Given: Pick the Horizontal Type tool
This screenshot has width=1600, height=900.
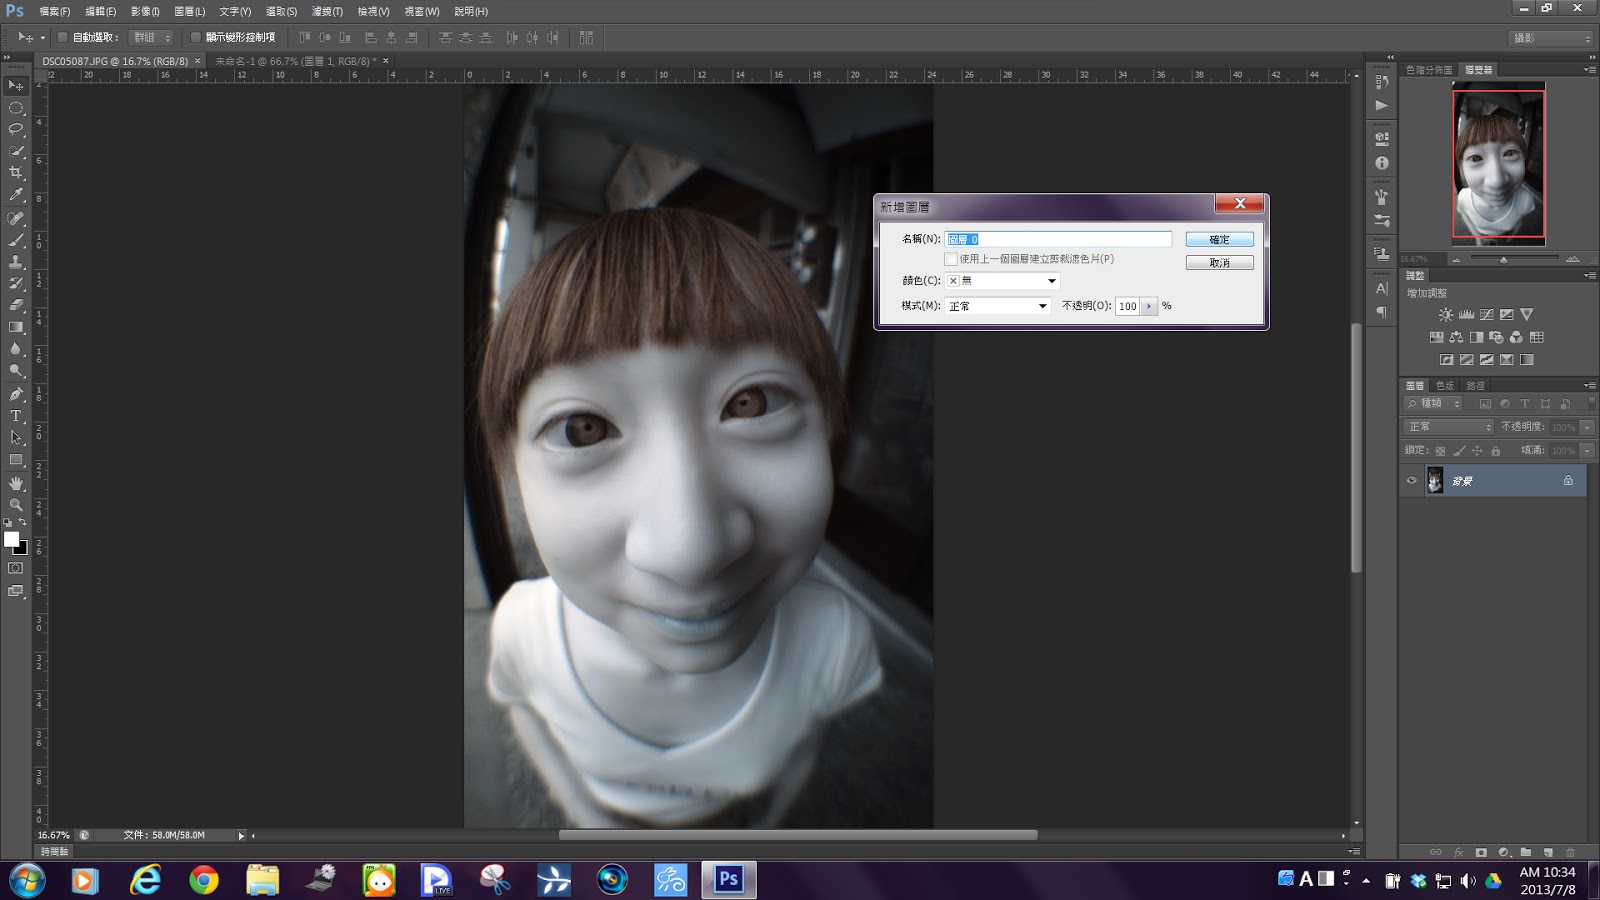Looking at the screenshot, I should 16,416.
